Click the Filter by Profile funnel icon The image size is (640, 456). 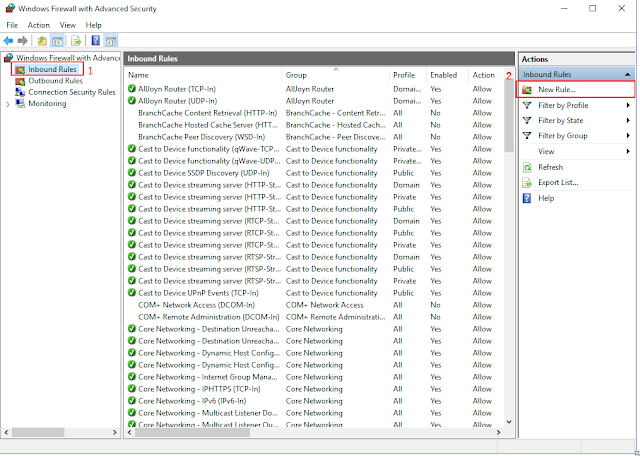[527, 105]
